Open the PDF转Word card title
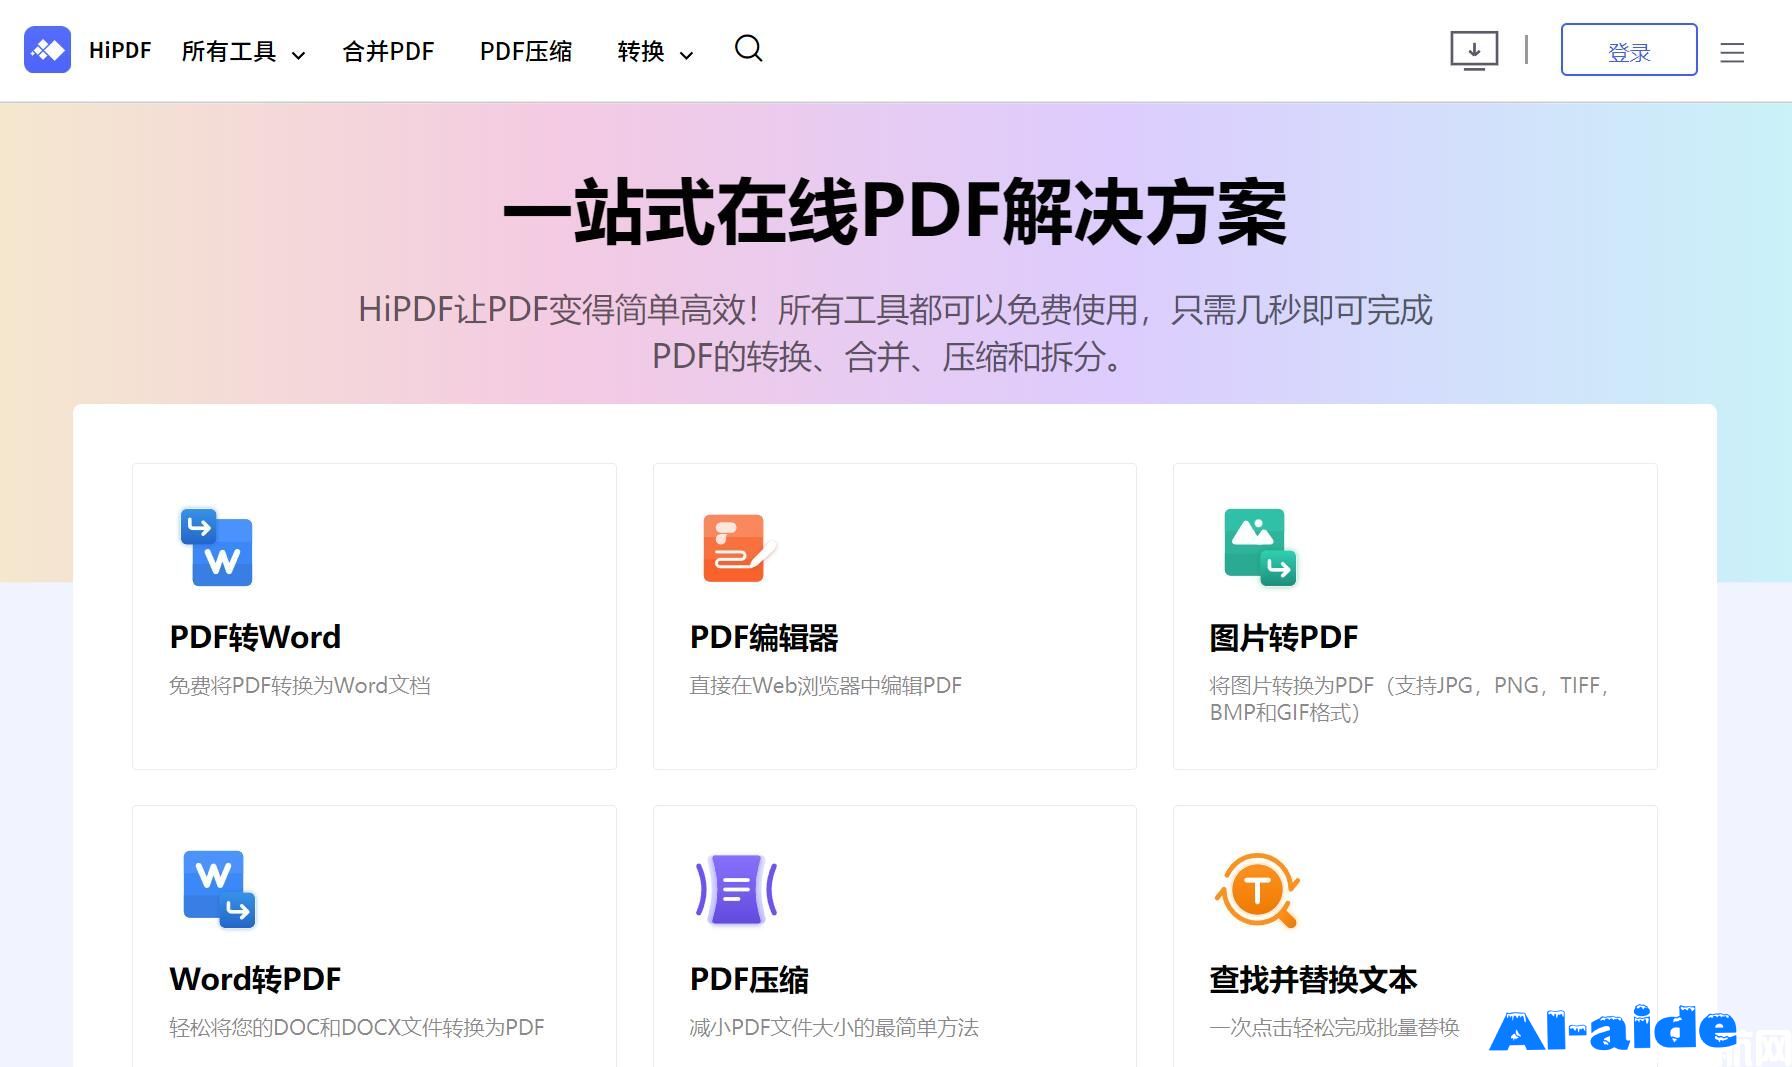 256,637
